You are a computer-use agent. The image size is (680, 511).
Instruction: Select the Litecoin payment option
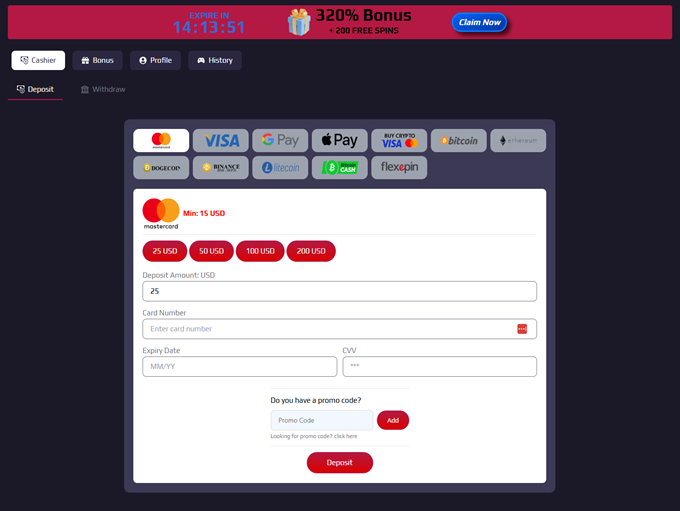click(280, 168)
